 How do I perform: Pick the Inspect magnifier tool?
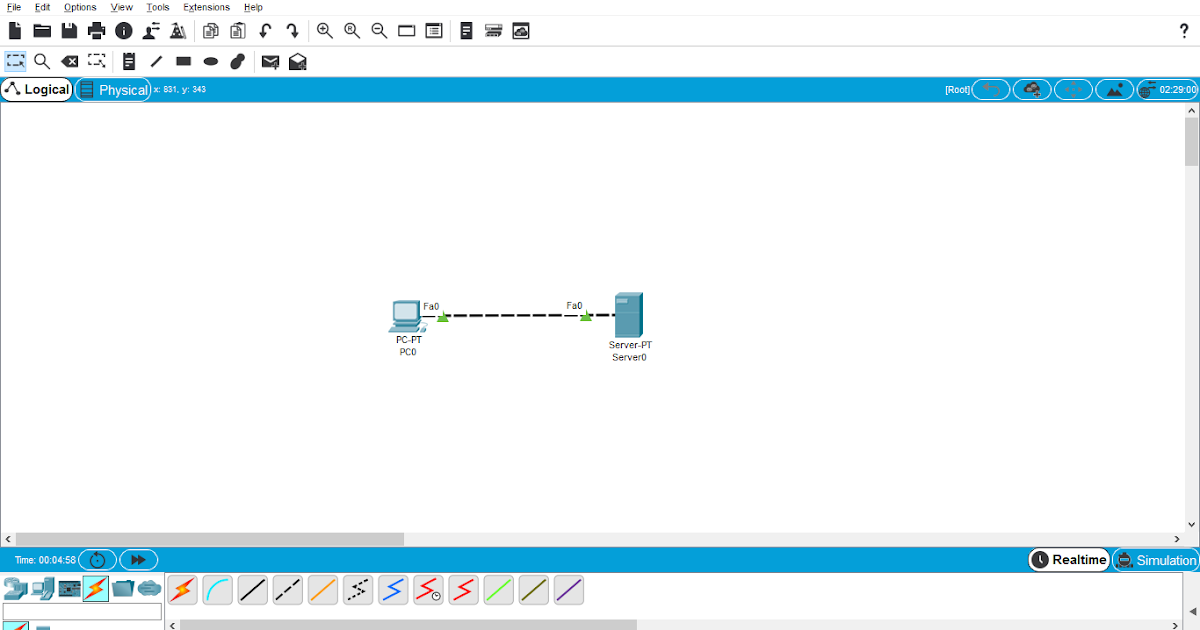coord(42,61)
